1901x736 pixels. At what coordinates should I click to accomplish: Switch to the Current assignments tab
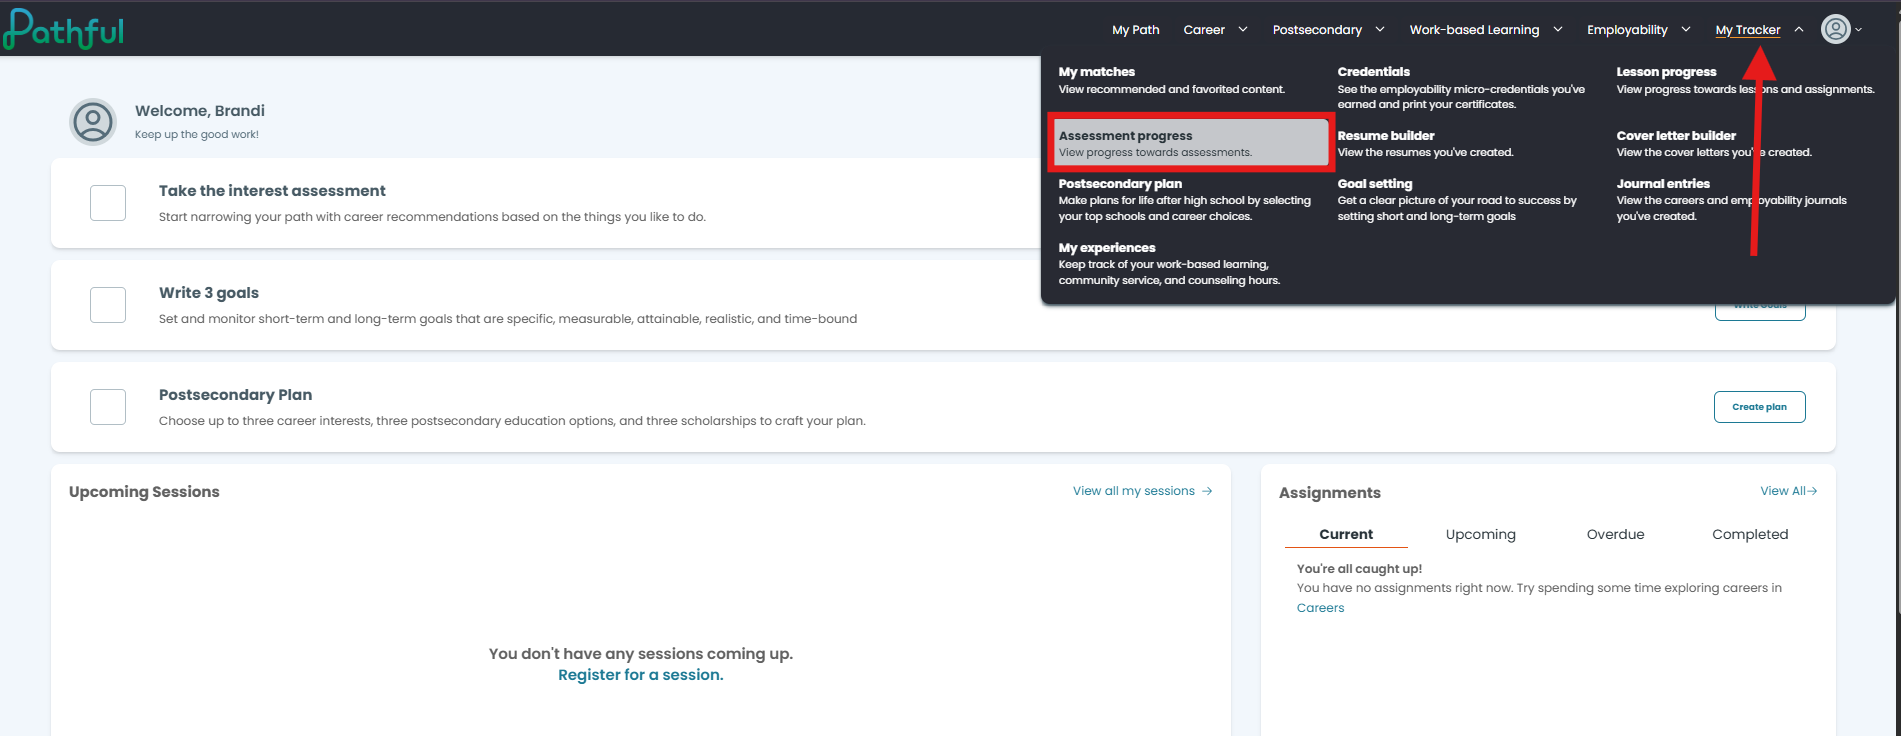tap(1346, 534)
